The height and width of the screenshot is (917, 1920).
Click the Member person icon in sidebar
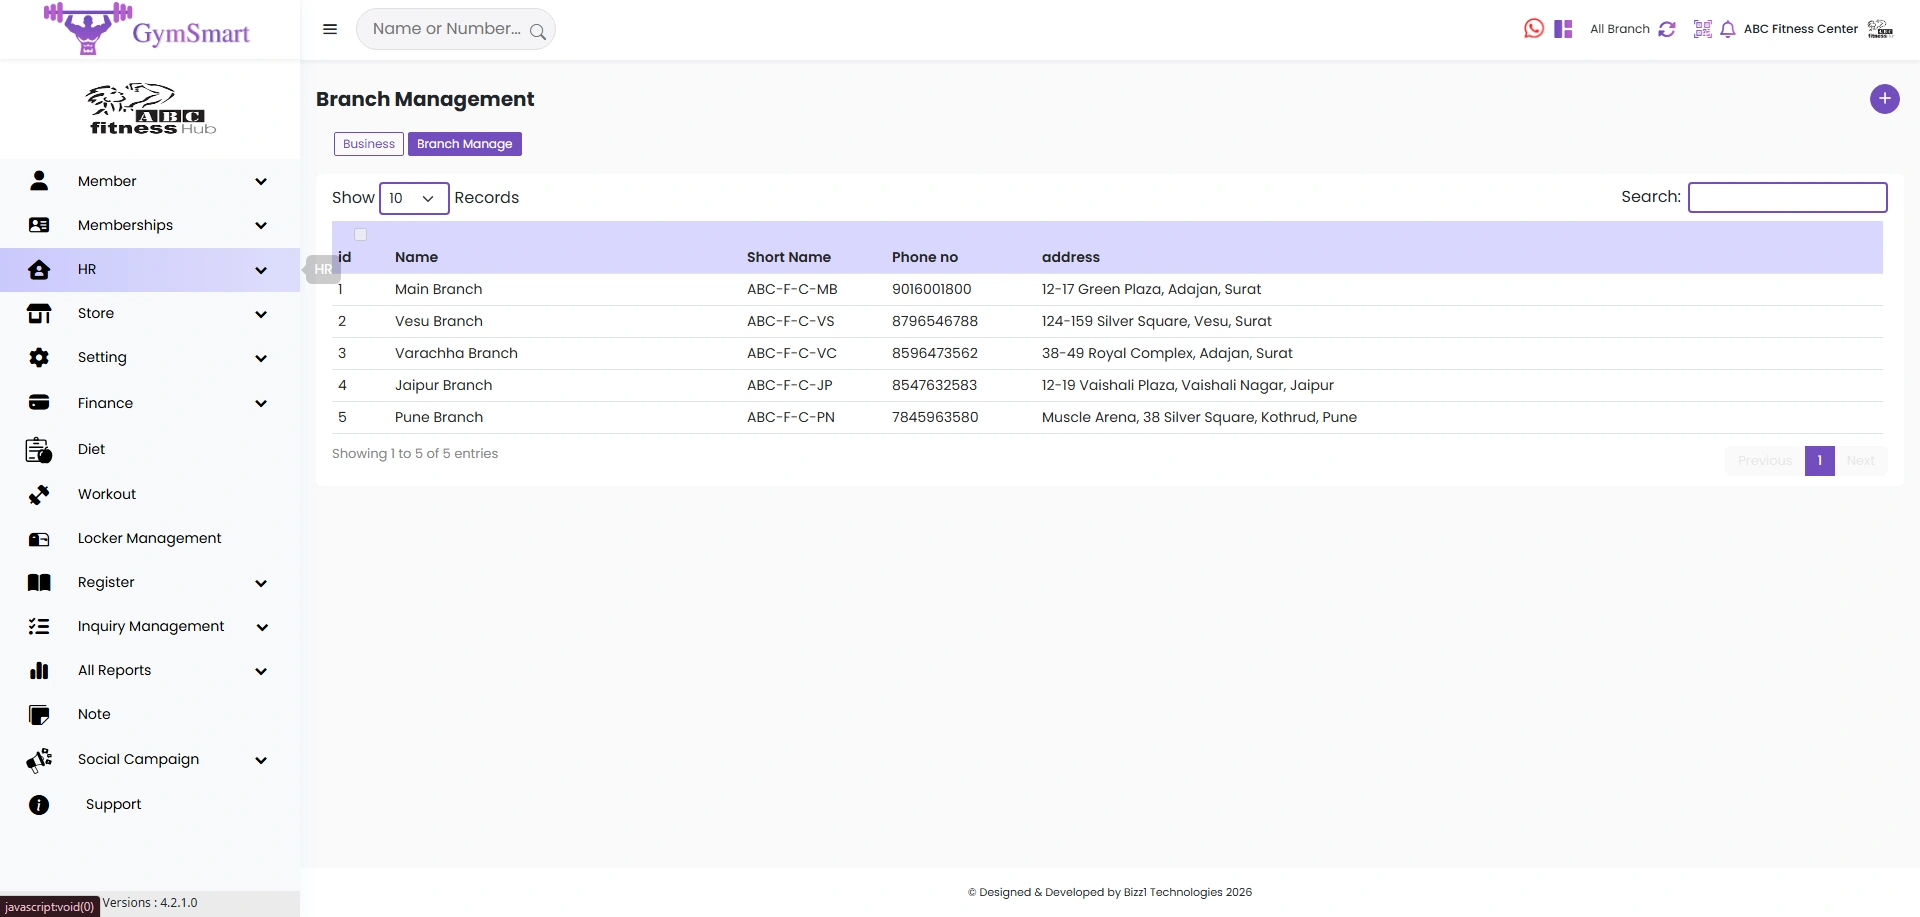[x=39, y=181]
